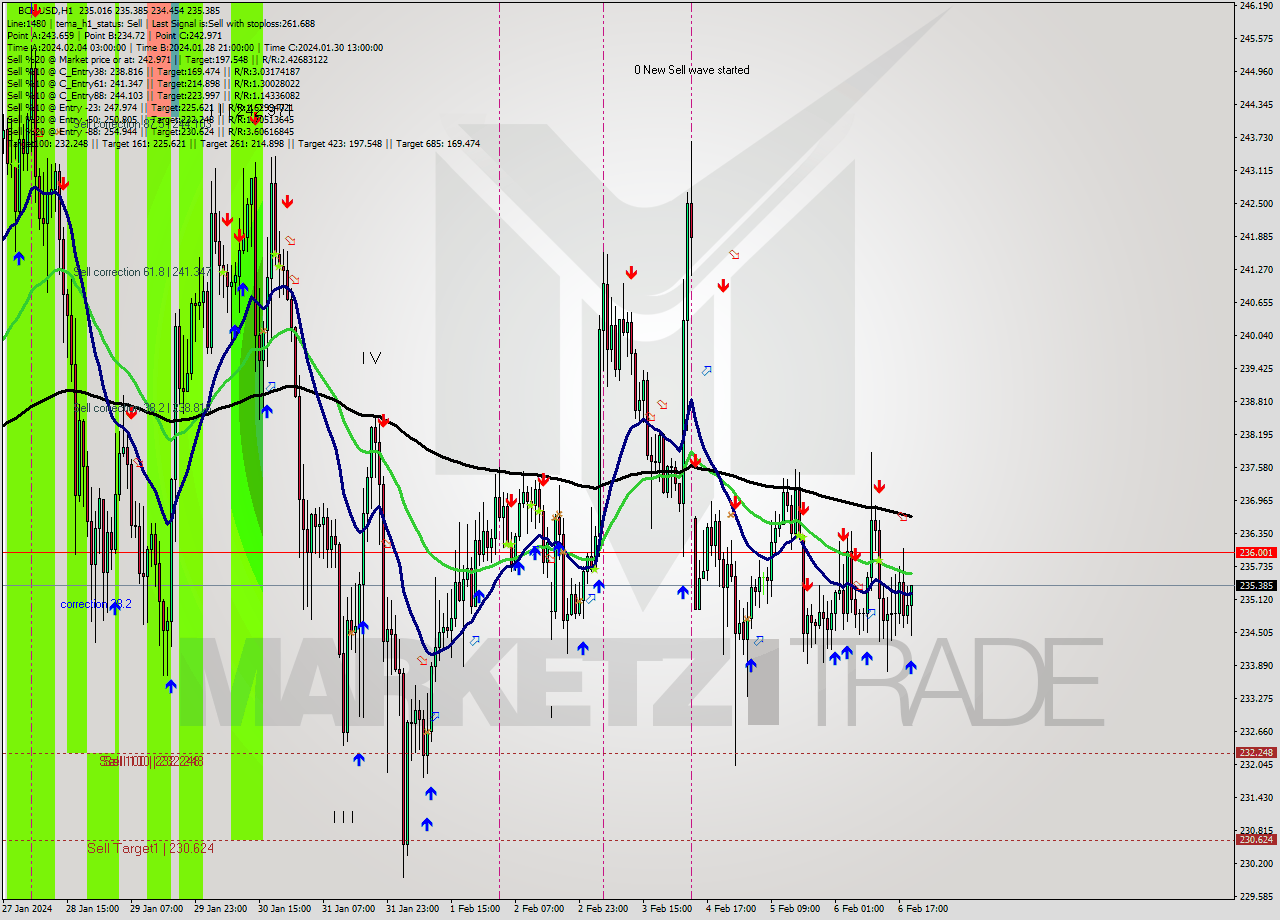Click the '1 Feb 15:00' time label
Image resolution: width=1280 pixels, height=920 pixels.
474,909
